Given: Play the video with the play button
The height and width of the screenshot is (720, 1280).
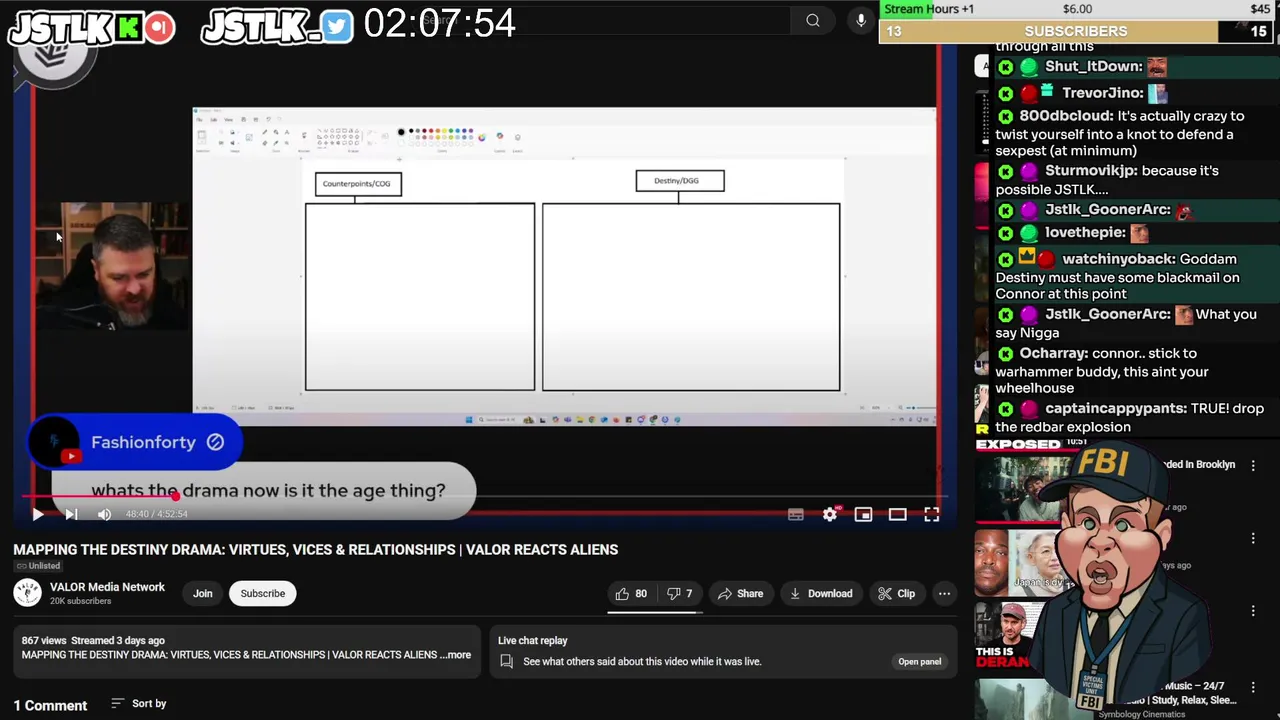Looking at the screenshot, I should (x=37, y=514).
